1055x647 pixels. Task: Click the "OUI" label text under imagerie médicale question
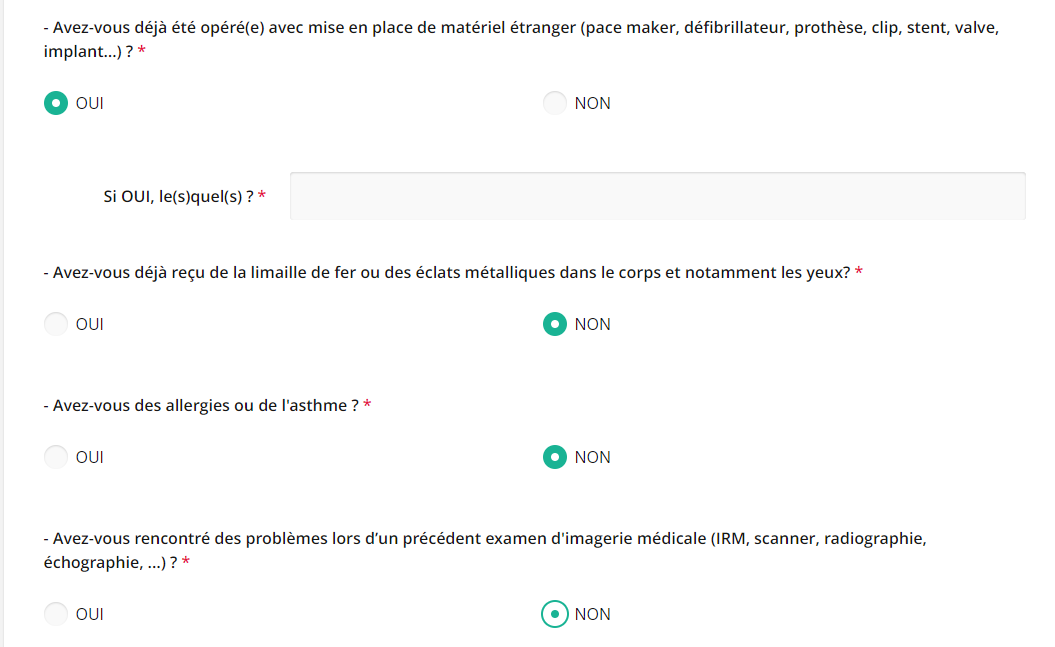[x=90, y=614]
